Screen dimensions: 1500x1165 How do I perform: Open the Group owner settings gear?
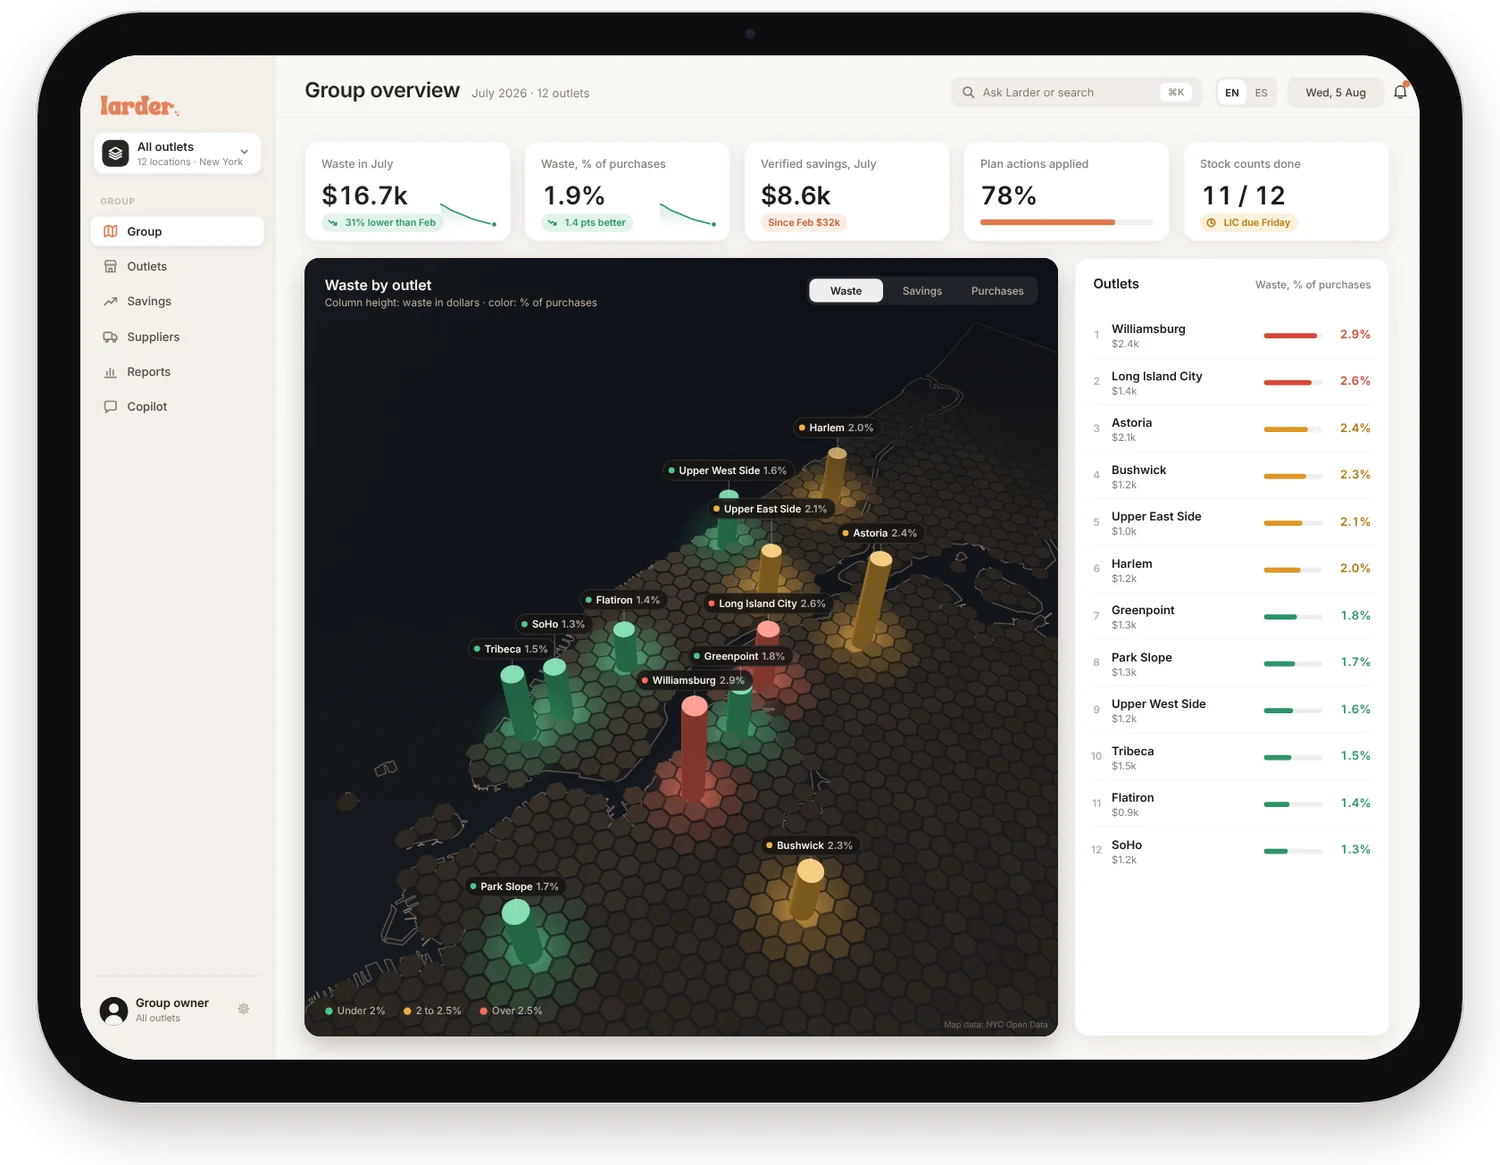tap(243, 1009)
